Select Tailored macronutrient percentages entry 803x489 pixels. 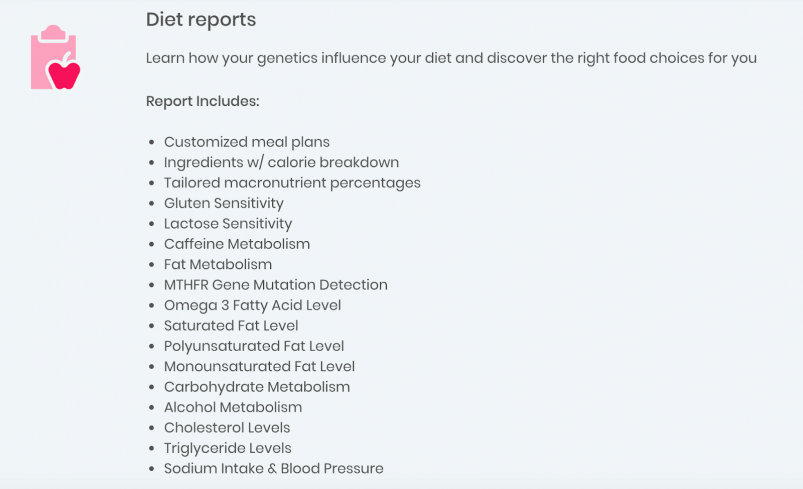pos(292,183)
